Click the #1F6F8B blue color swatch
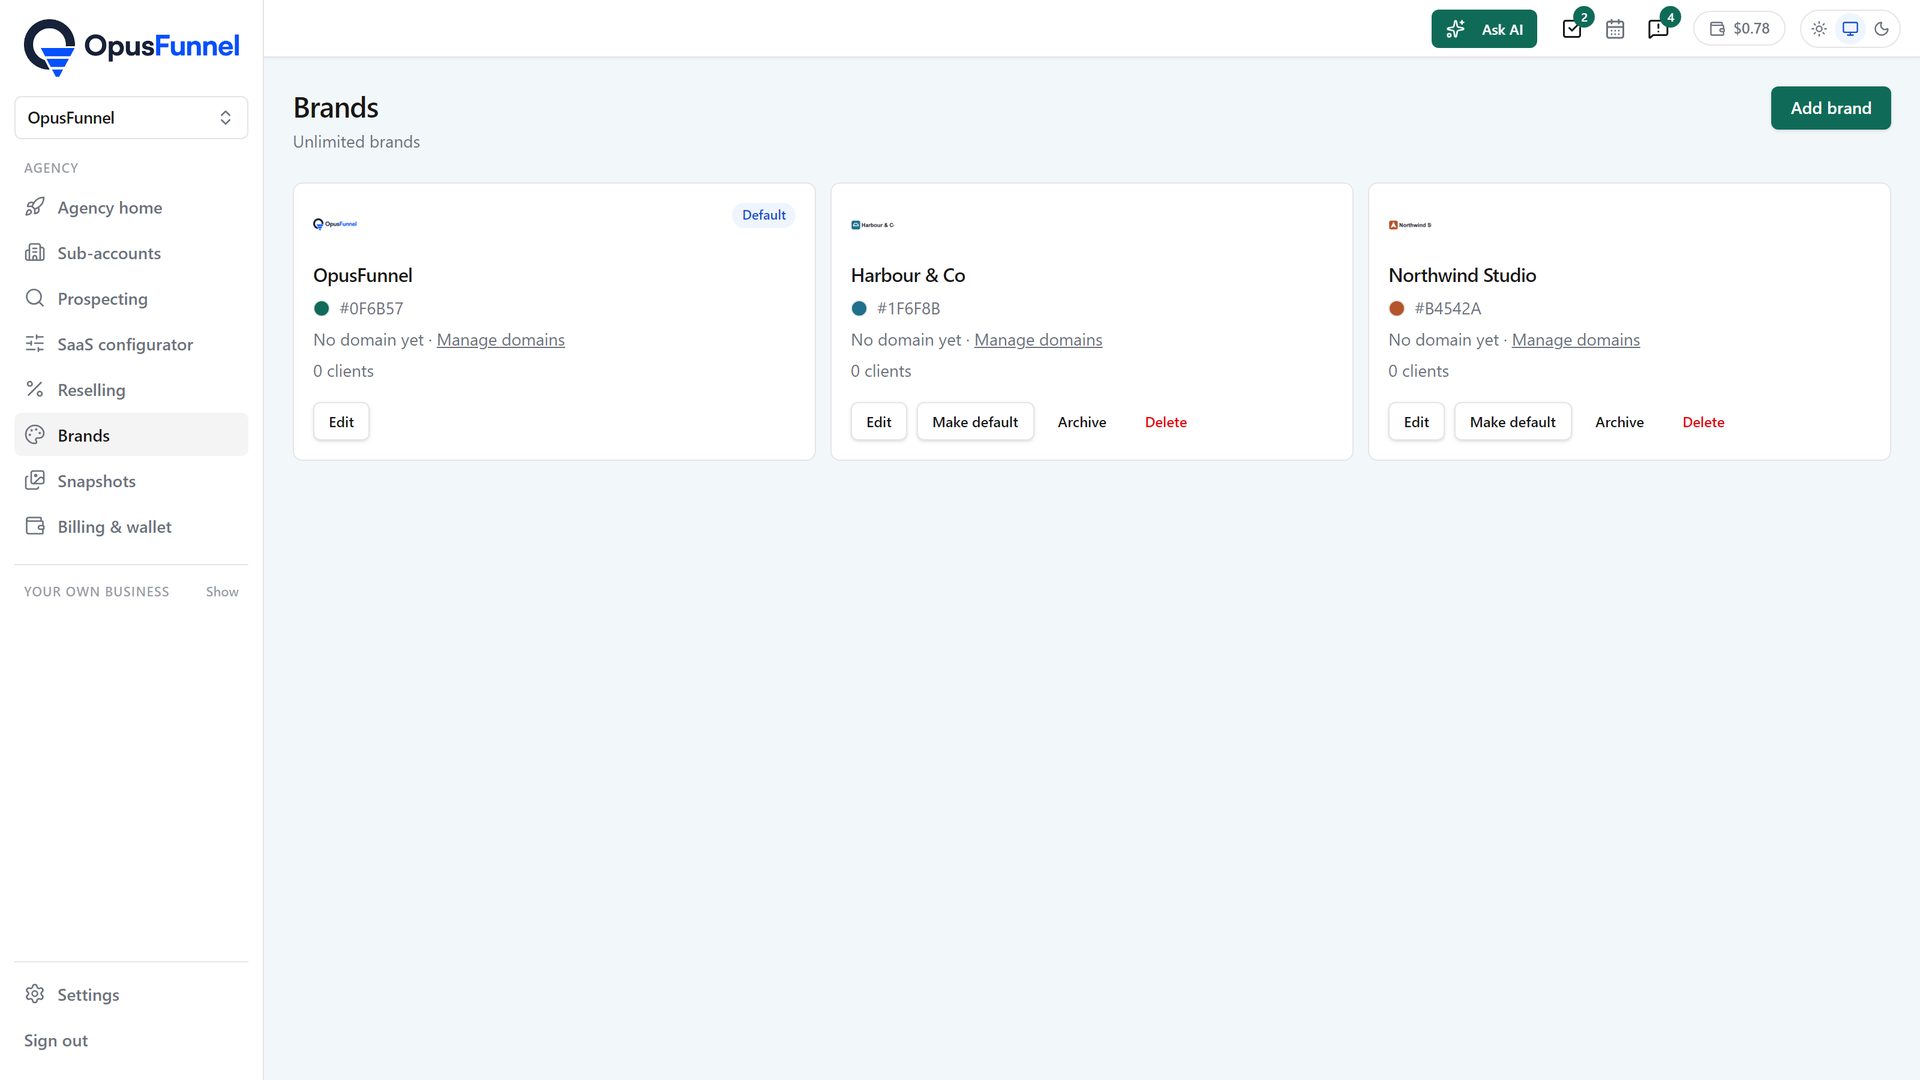This screenshot has height=1080, width=1920. (x=859, y=309)
